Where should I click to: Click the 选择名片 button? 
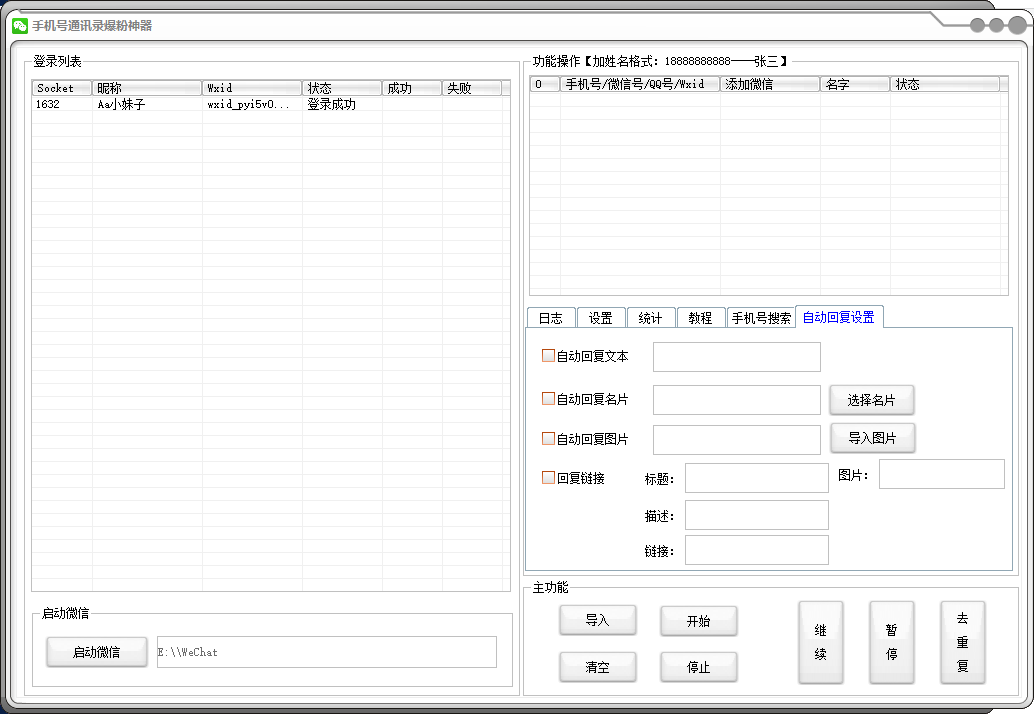point(872,399)
